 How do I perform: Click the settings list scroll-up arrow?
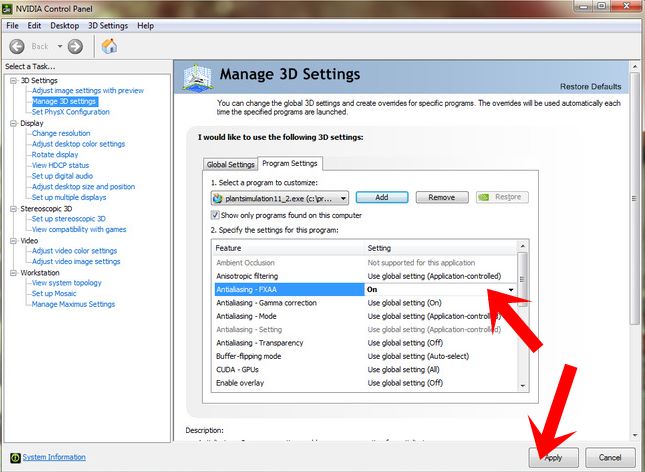pos(522,246)
